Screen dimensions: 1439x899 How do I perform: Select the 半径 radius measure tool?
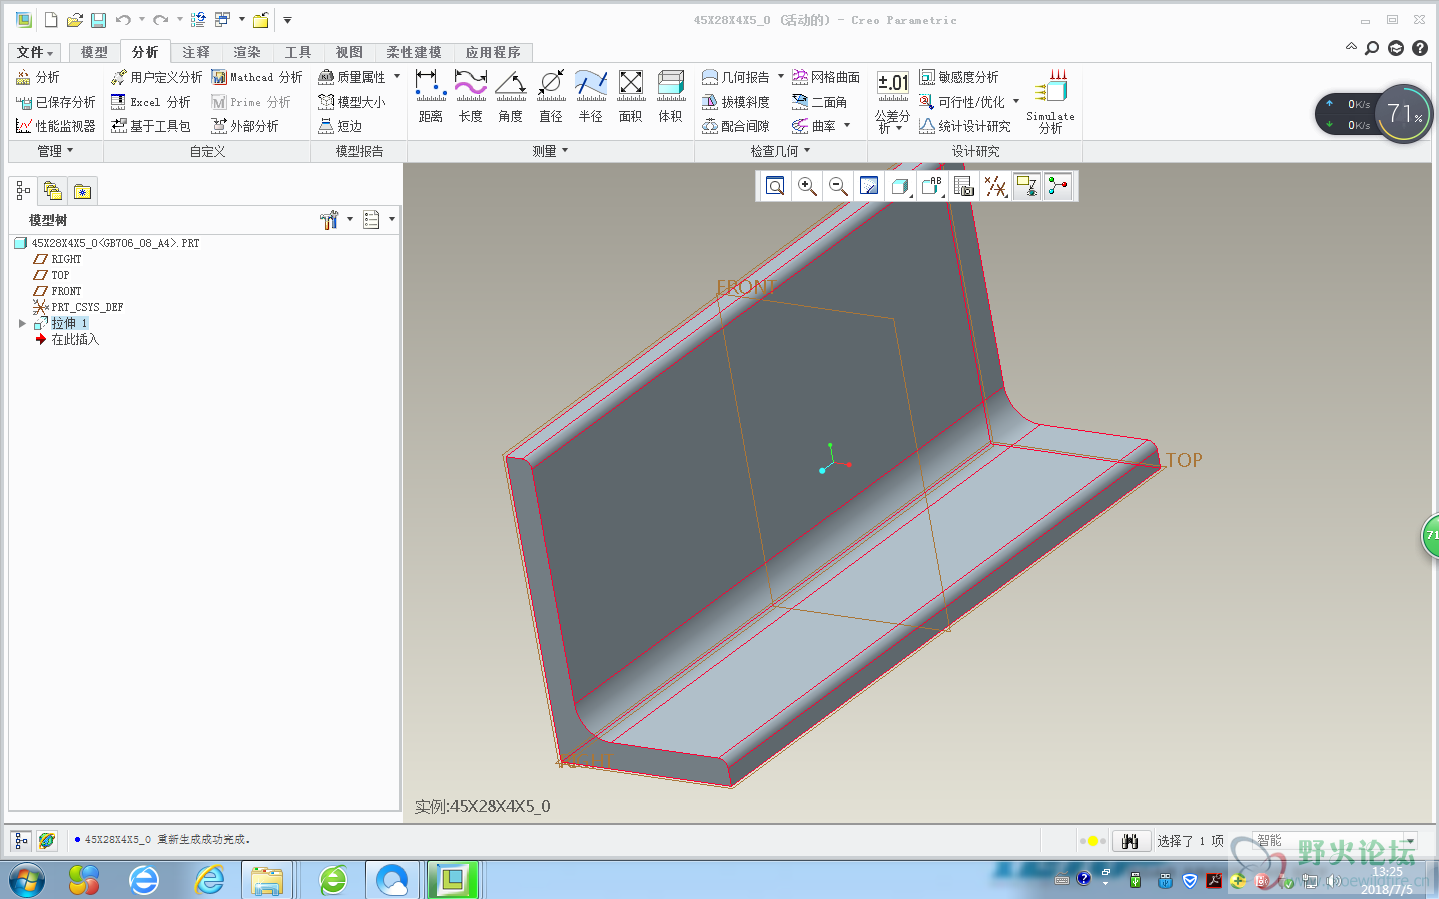(x=591, y=97)
